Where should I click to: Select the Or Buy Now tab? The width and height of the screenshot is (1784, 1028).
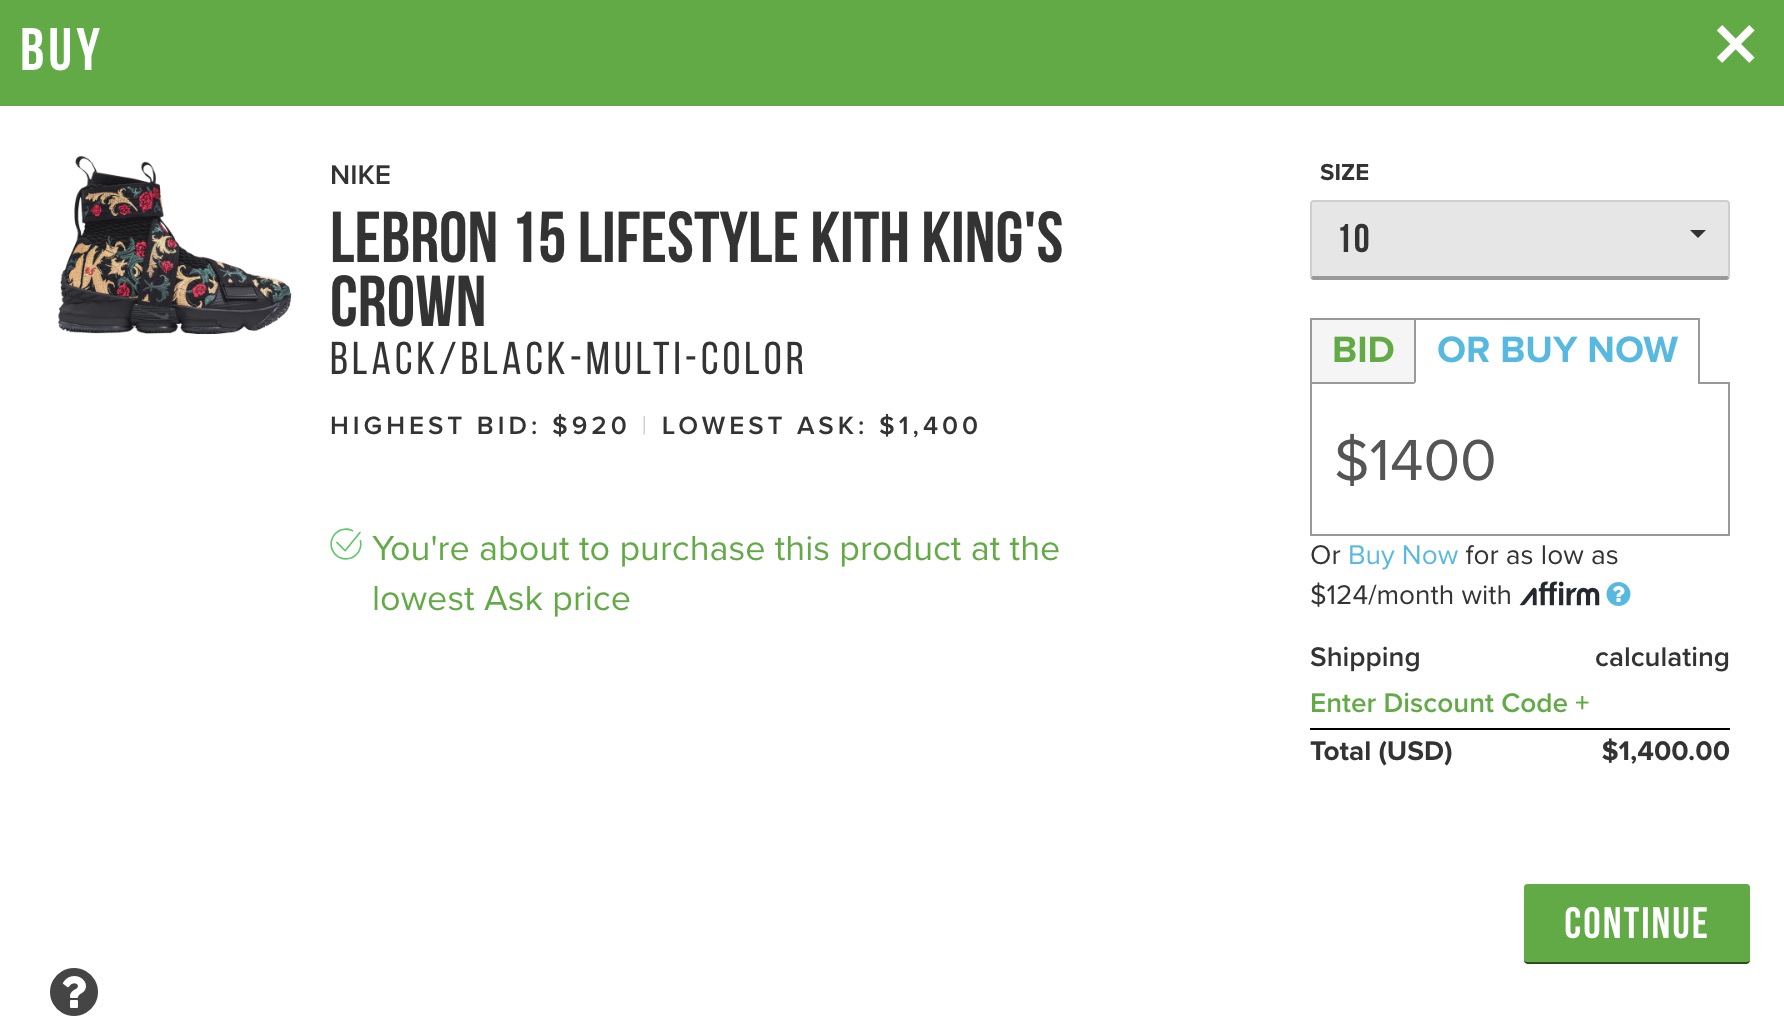click(x=1557, y=351)
